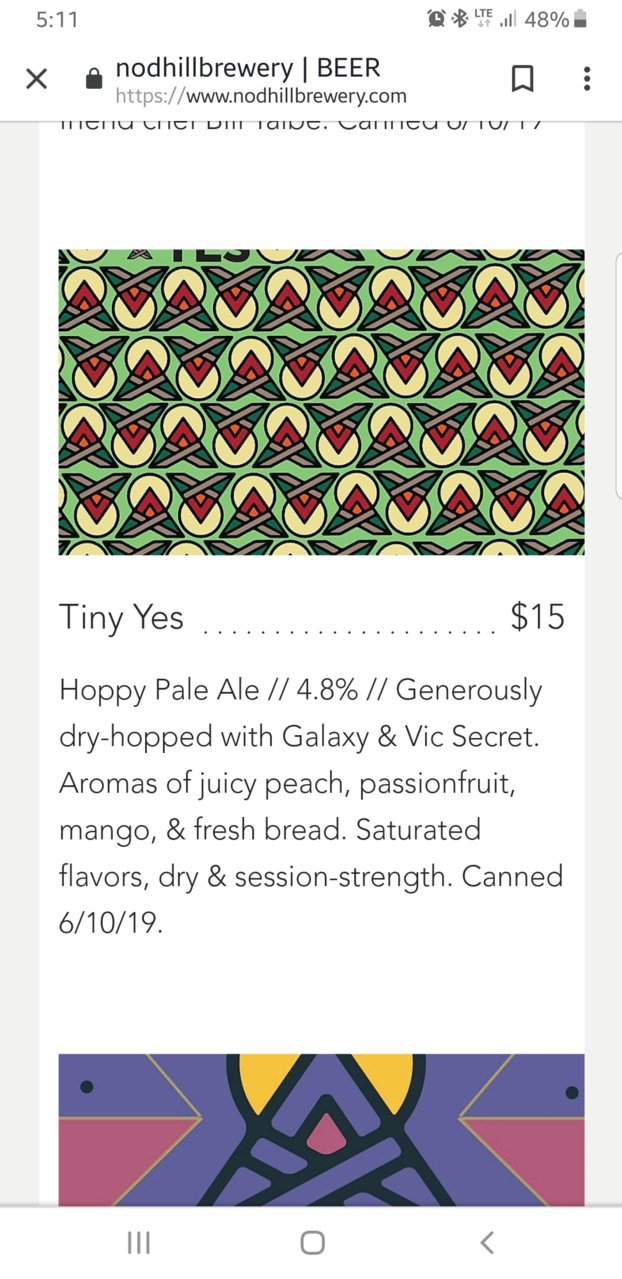Tap the Bluetooth status icon
The image size is (622, 1279).
pyautogui.click(x=460, y=19)
